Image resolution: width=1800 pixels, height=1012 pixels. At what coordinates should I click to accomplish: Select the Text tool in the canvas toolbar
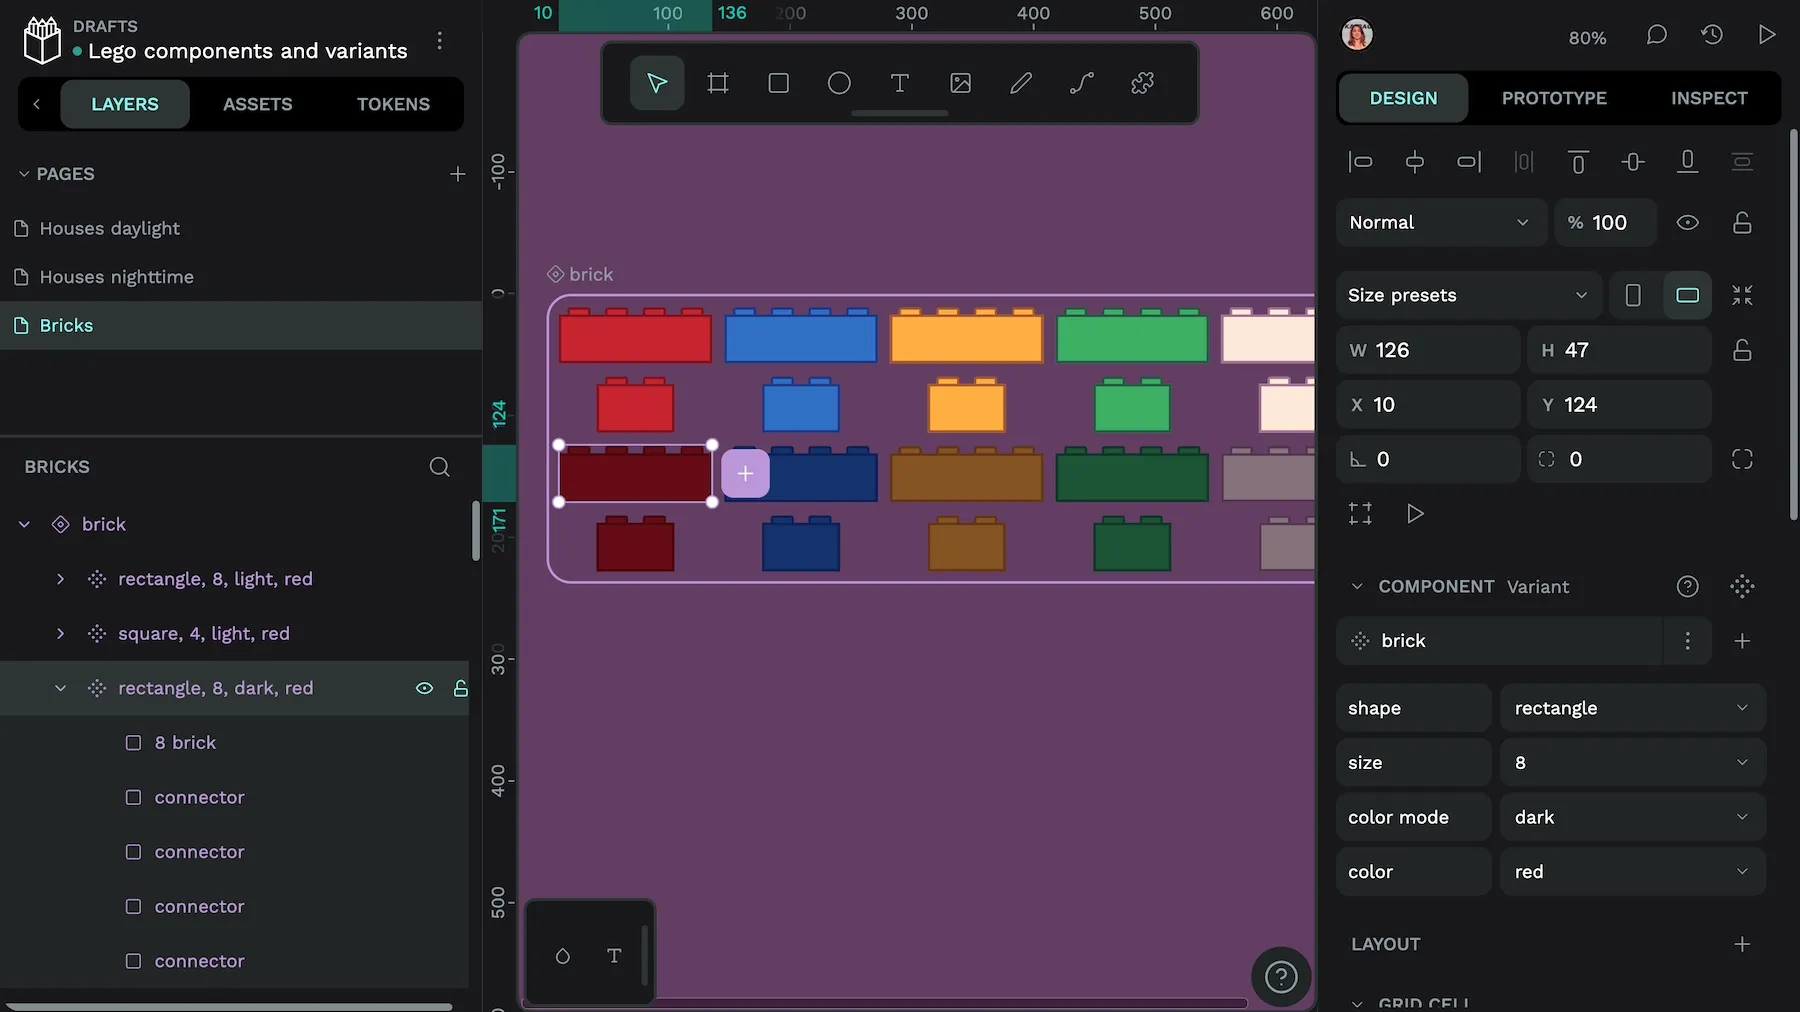pyautogui.click(x=899, y=83)
